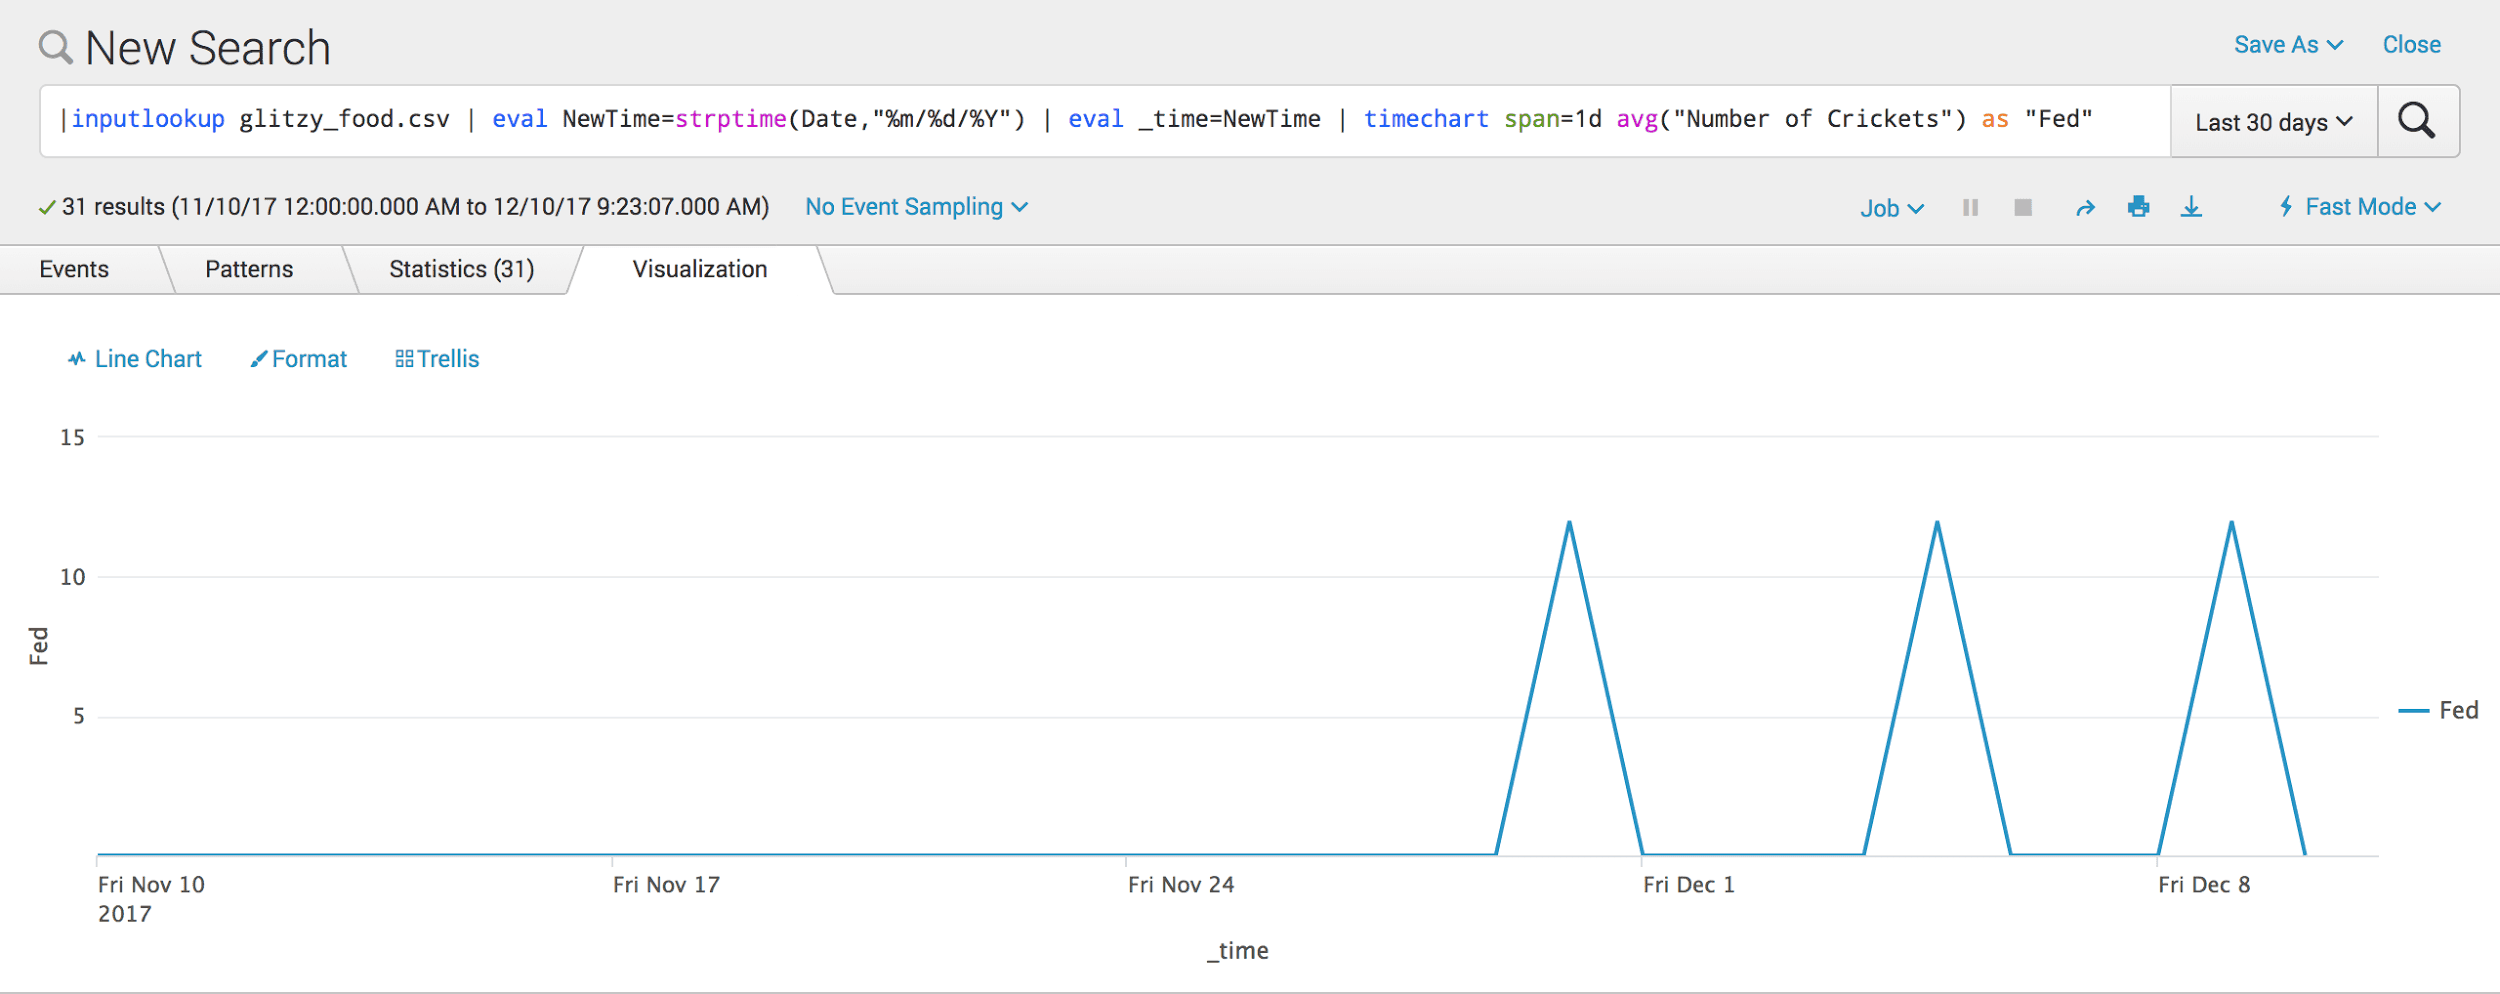Viewport: 2500px width, 994px height.
Task: Switch to the Patterns tab
Action: [x=249, y=270]
